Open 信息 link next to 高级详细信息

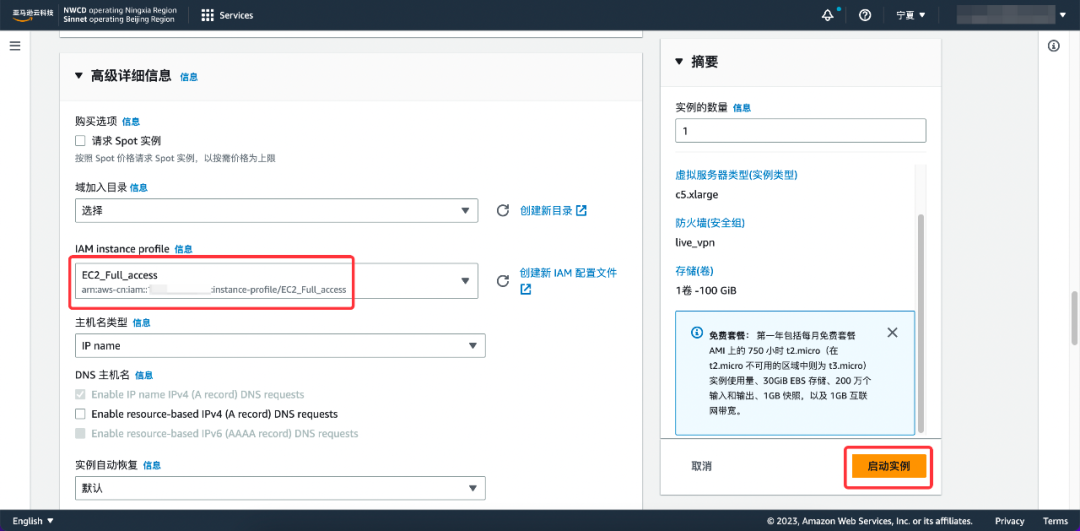(x=189, y=77)
